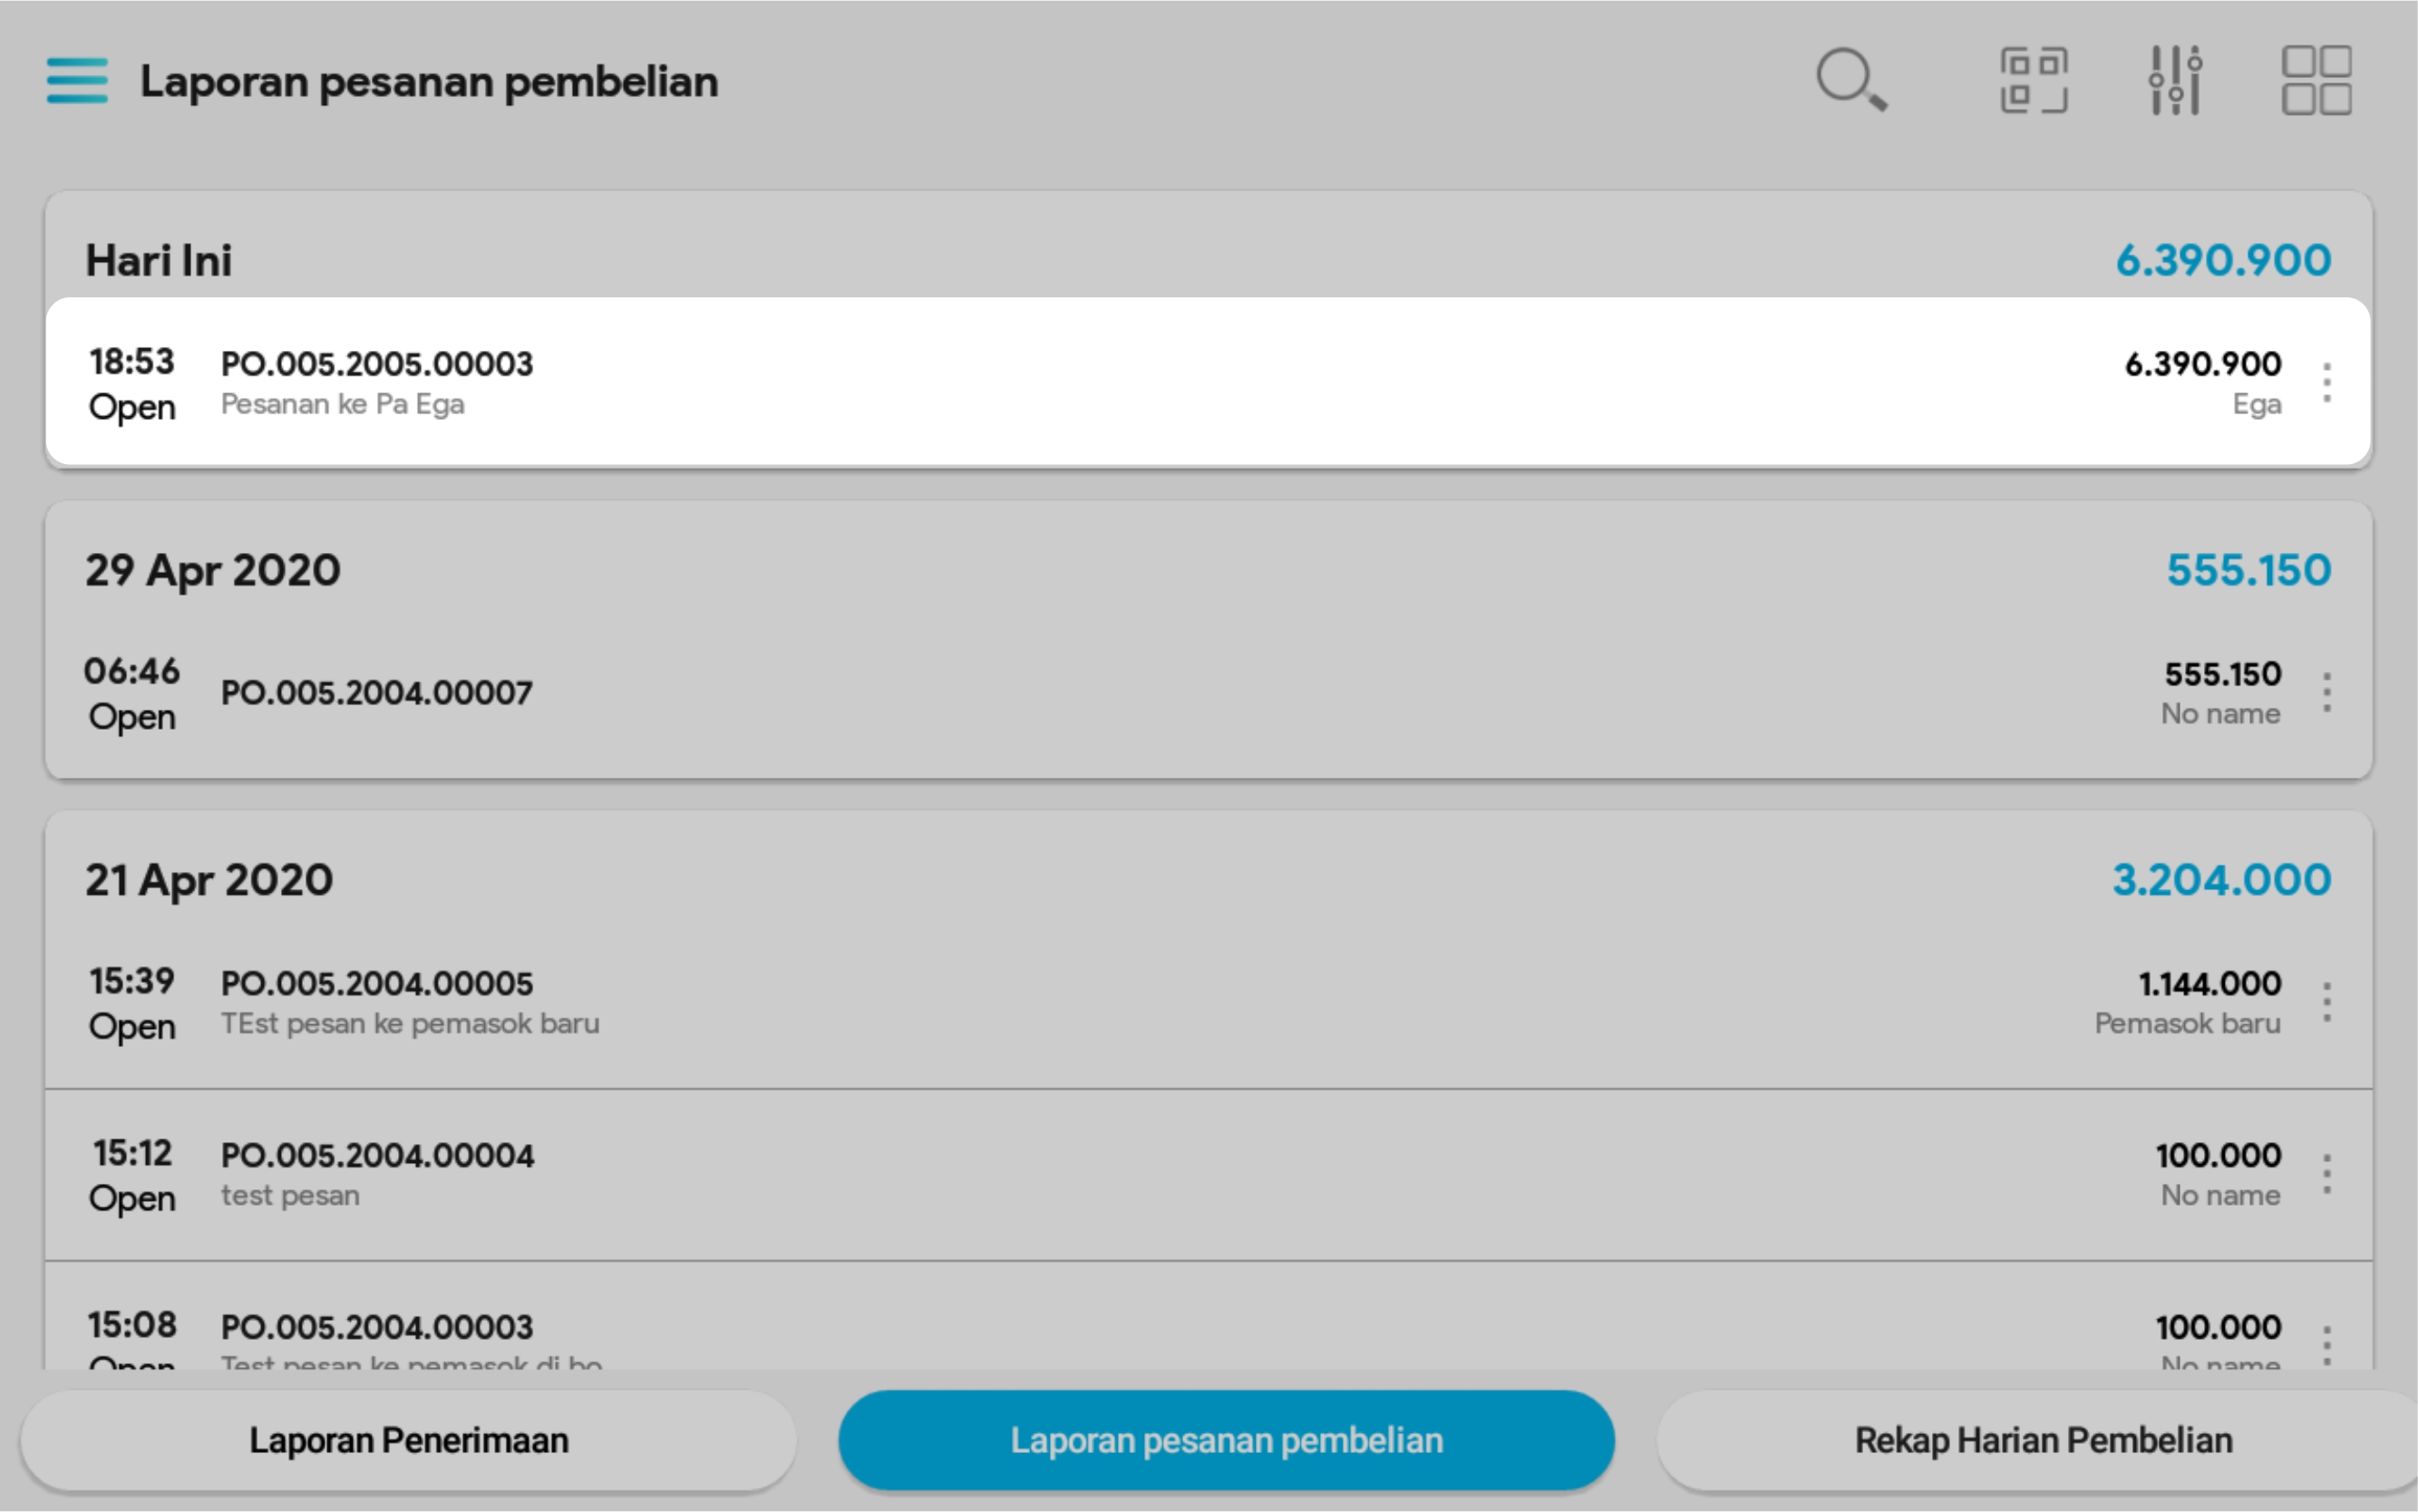Go to Rekap Harian Pembelian tab
The image size is (2418, 1512).
(x=2042, y=1440)
